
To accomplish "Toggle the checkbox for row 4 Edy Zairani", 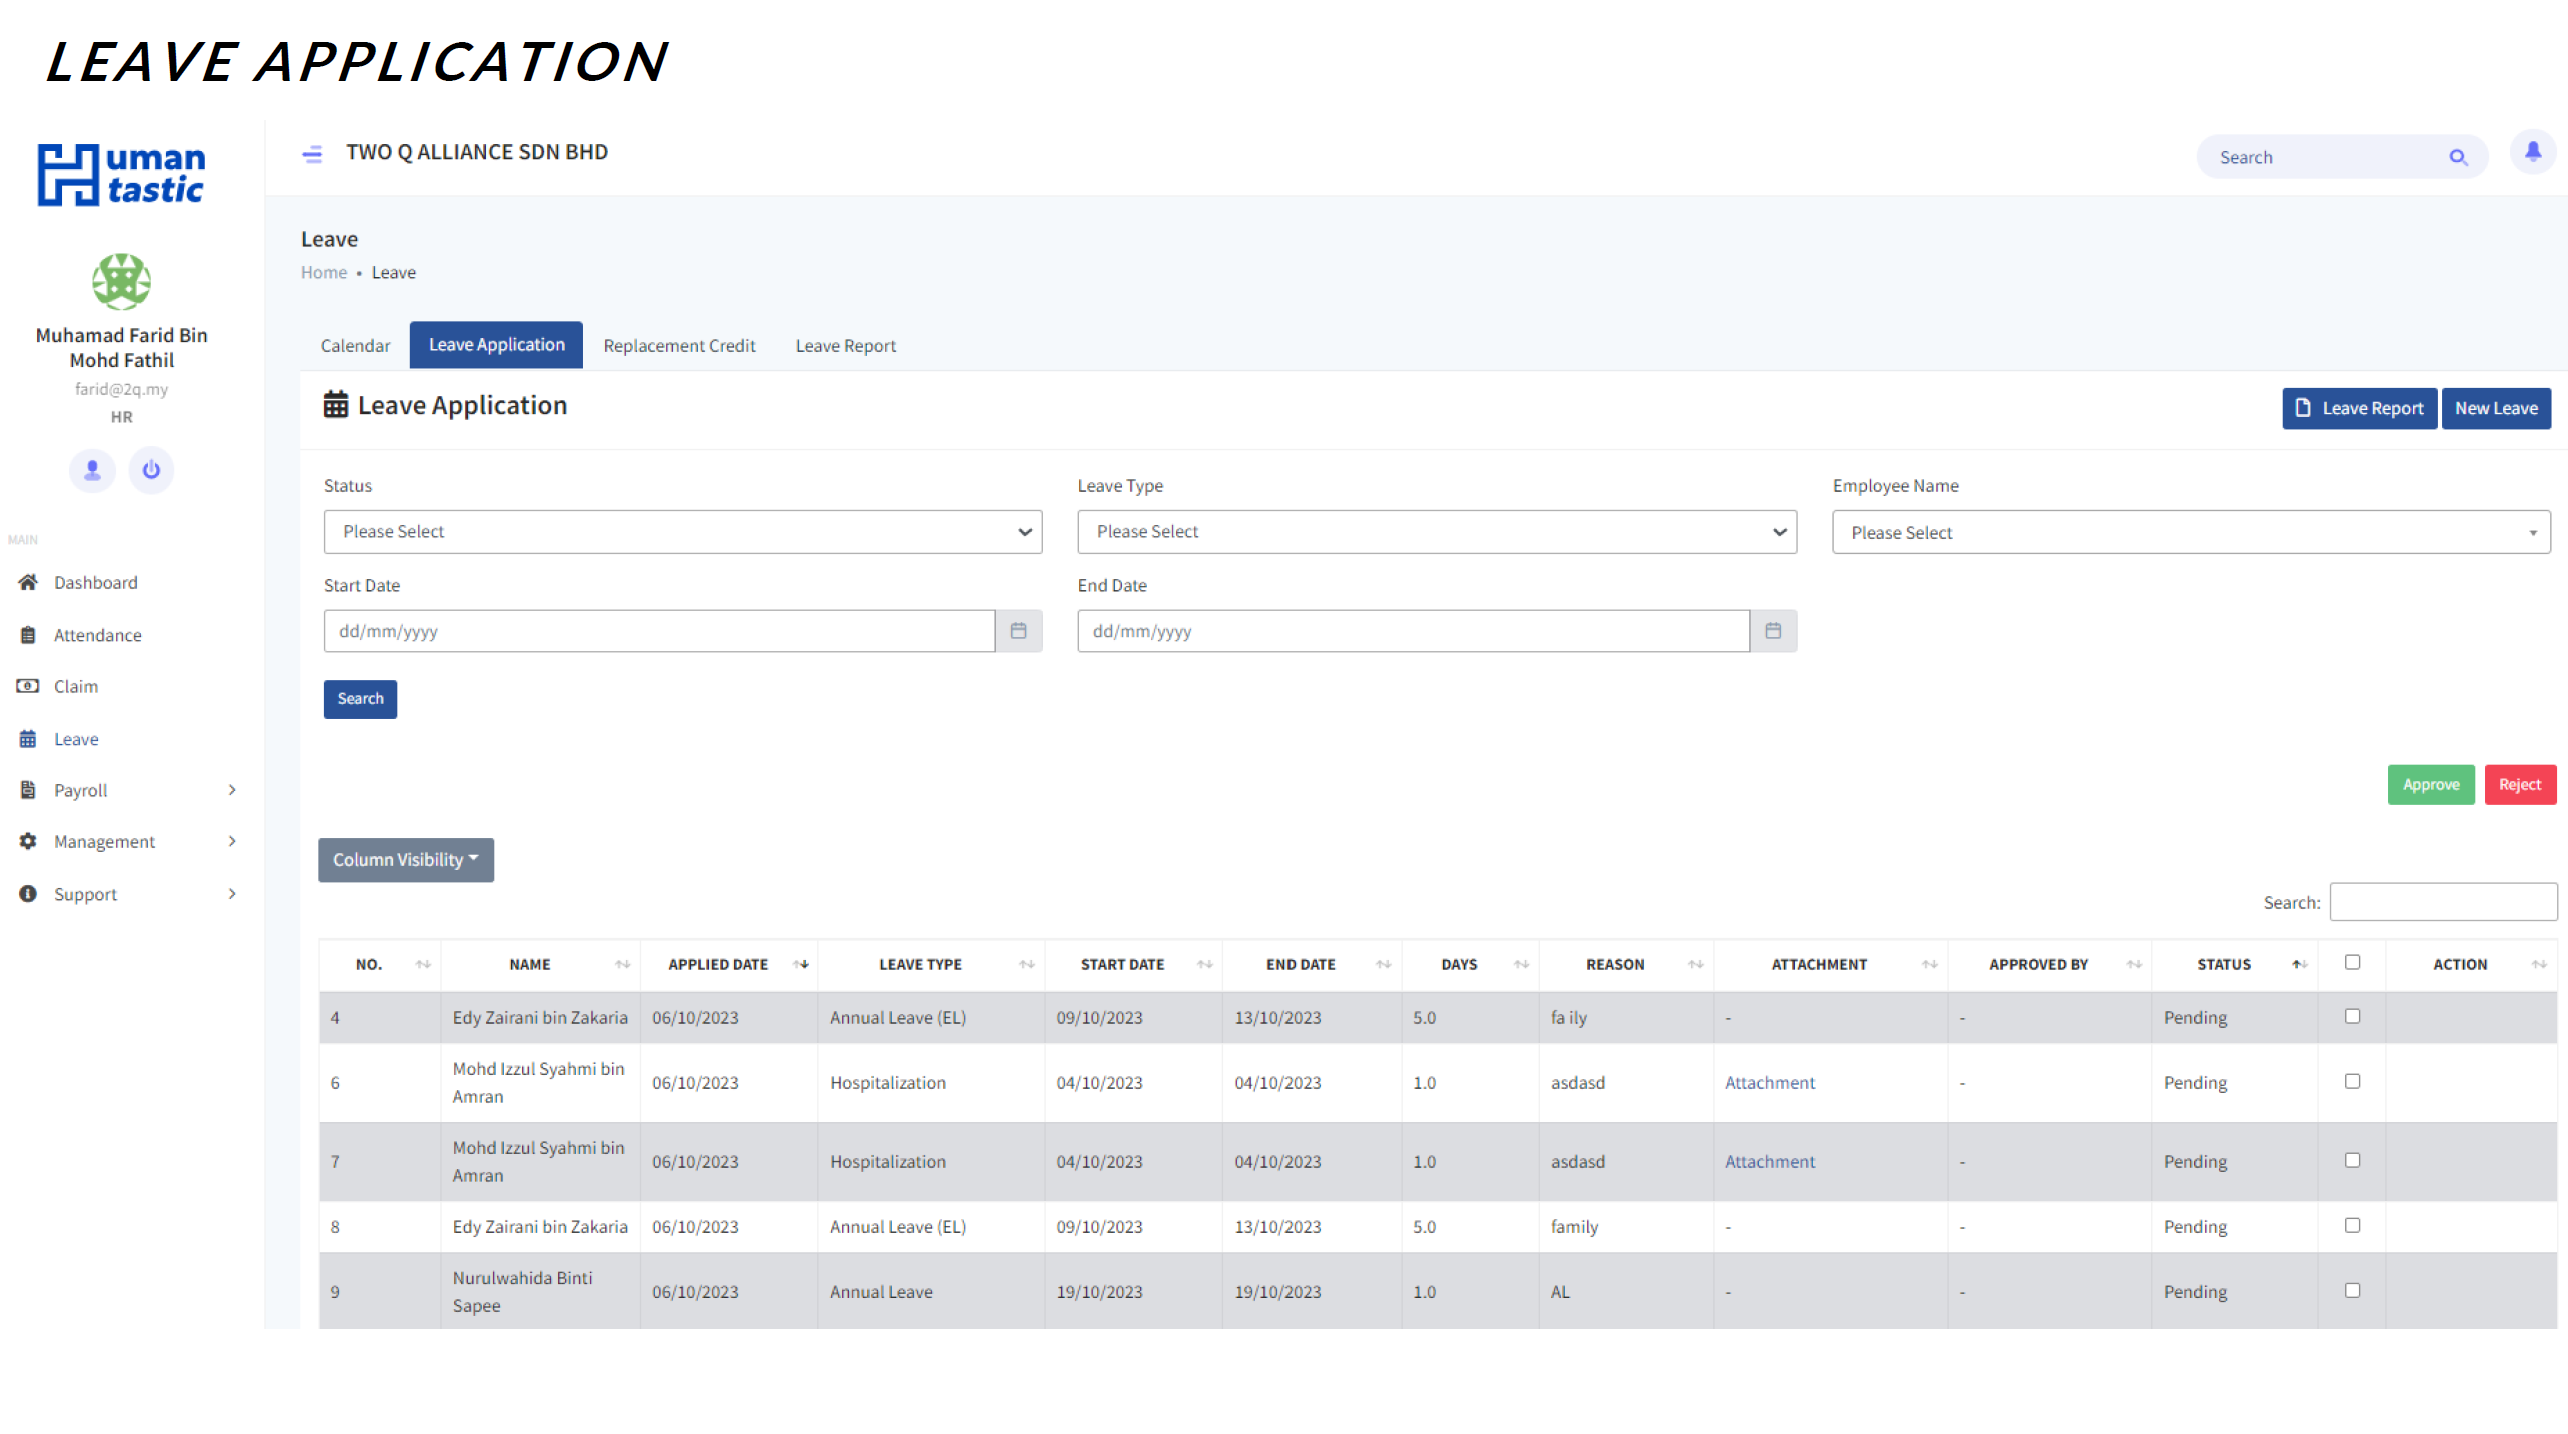I will (x=2353, y=1016).
